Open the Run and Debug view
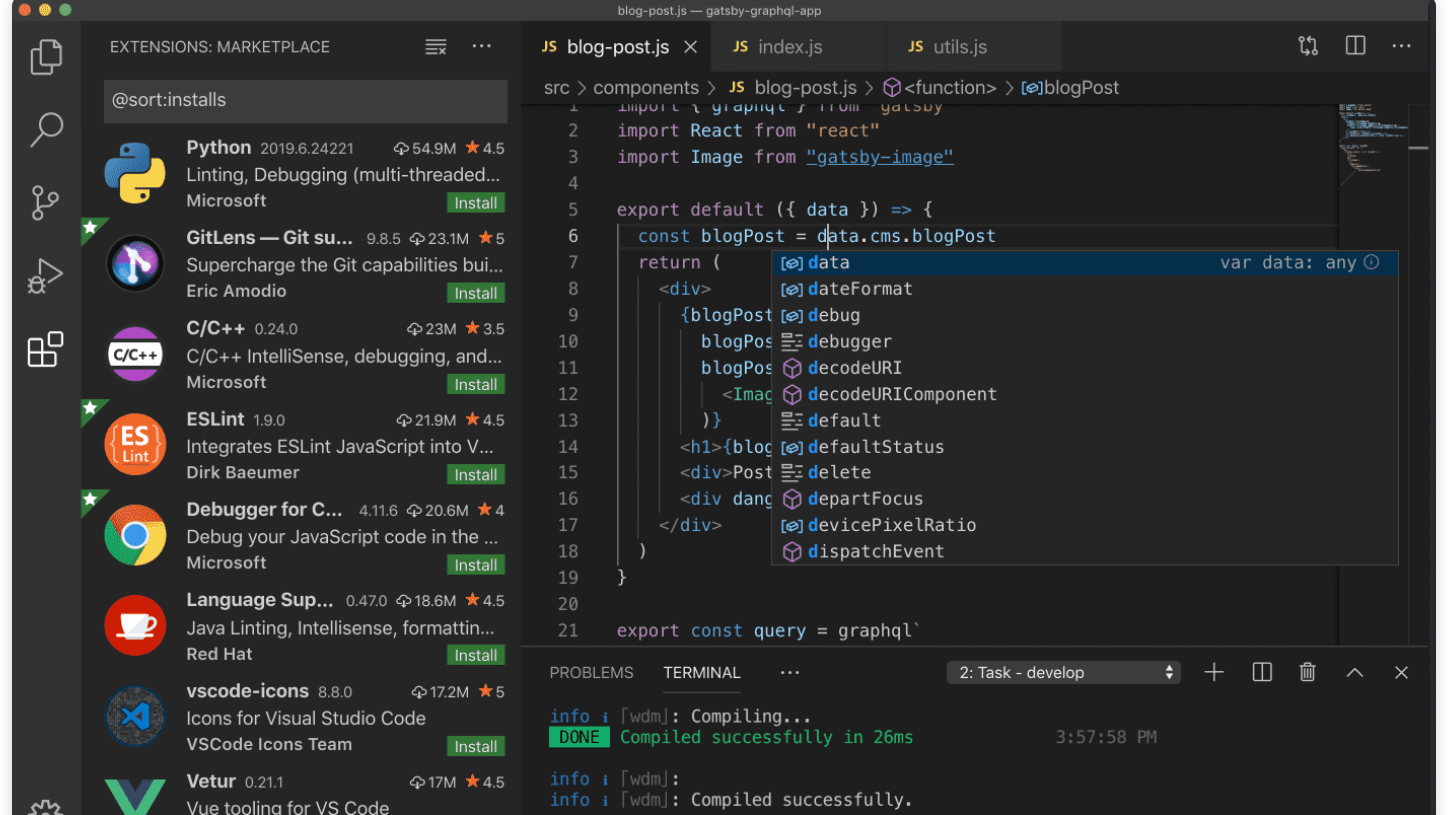 (x=46, y=276)
